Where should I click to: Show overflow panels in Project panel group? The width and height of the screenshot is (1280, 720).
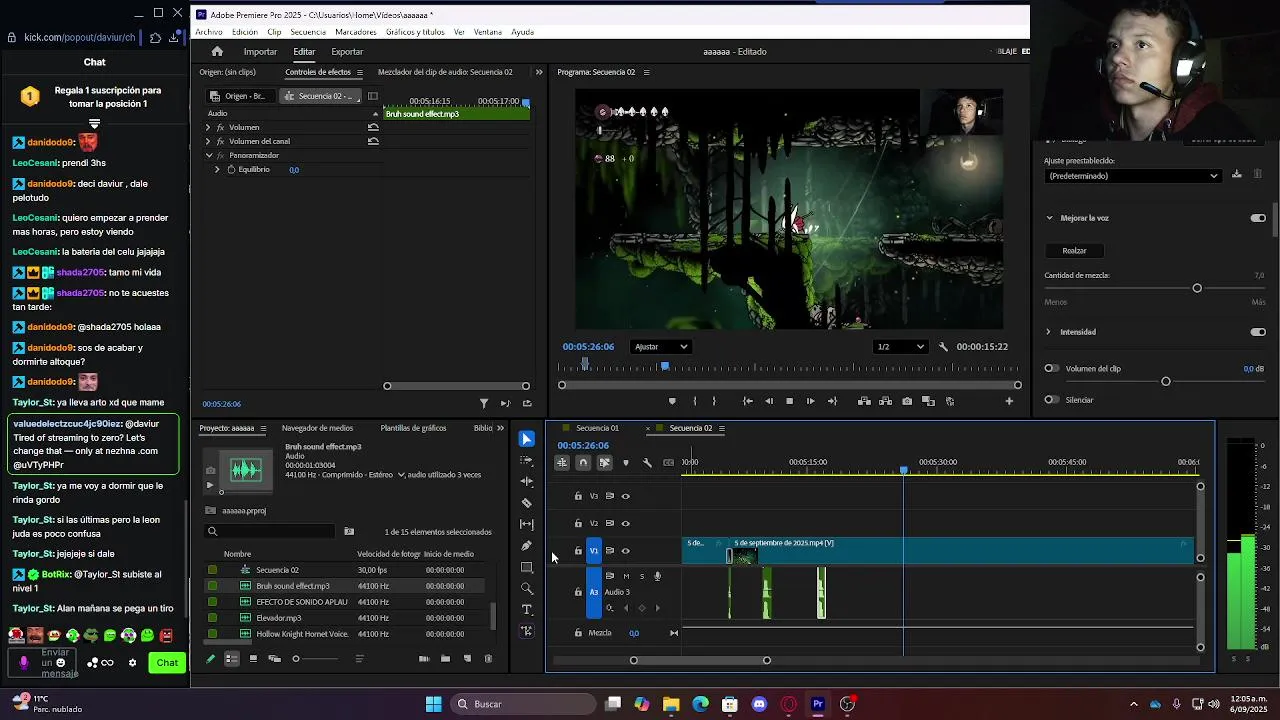[501, 428]
